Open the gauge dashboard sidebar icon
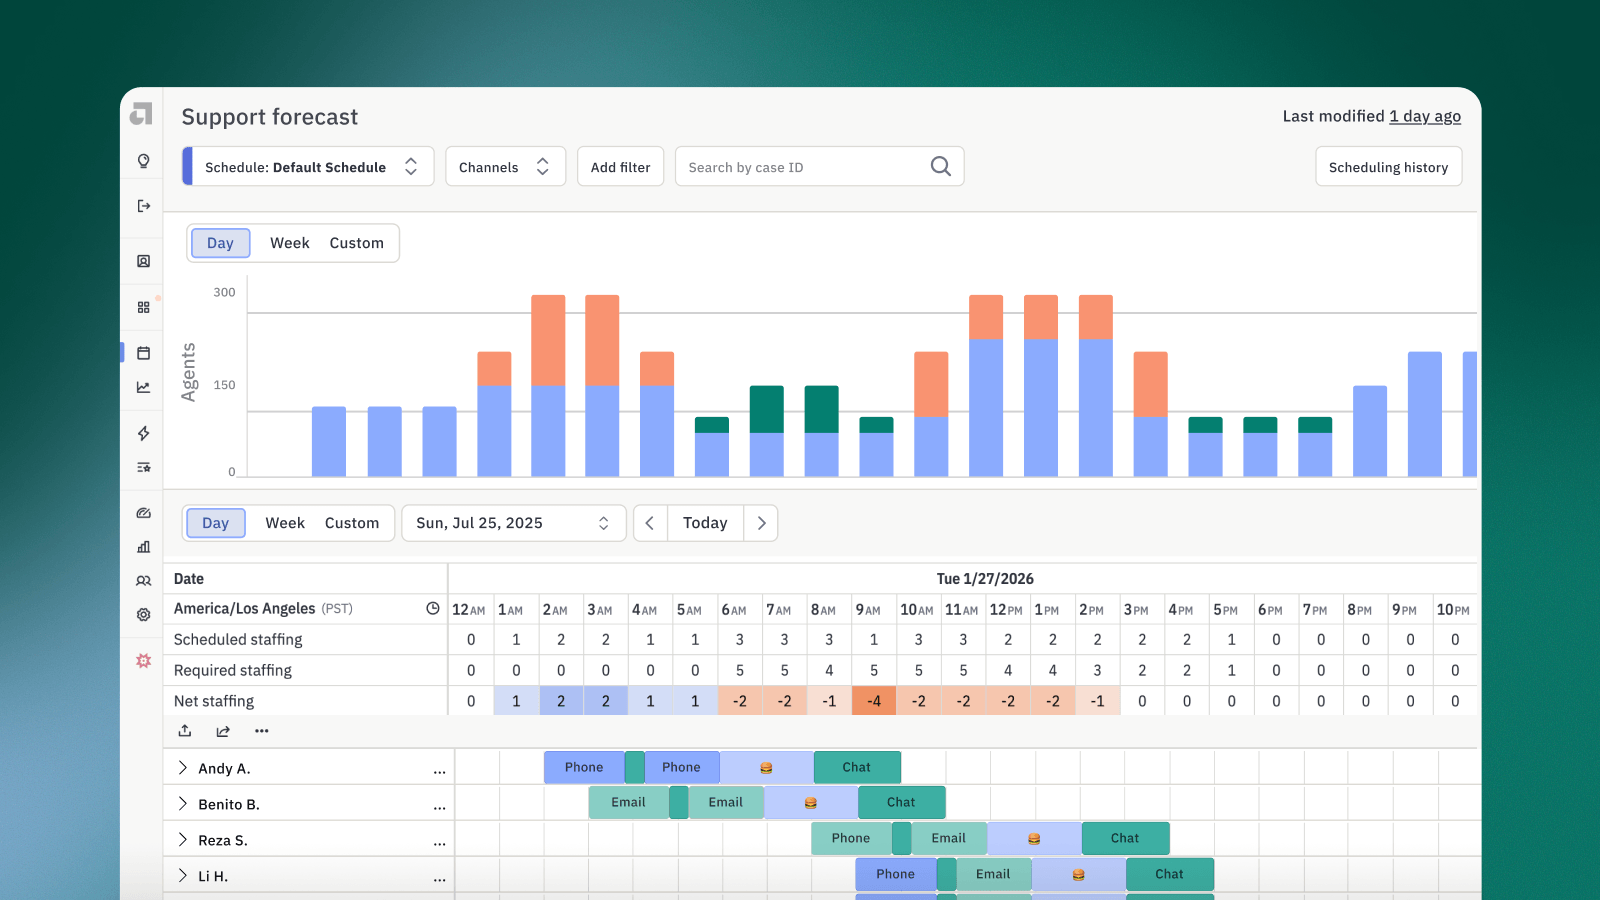This screenshot has width=1600, height=900. (144, 513)
